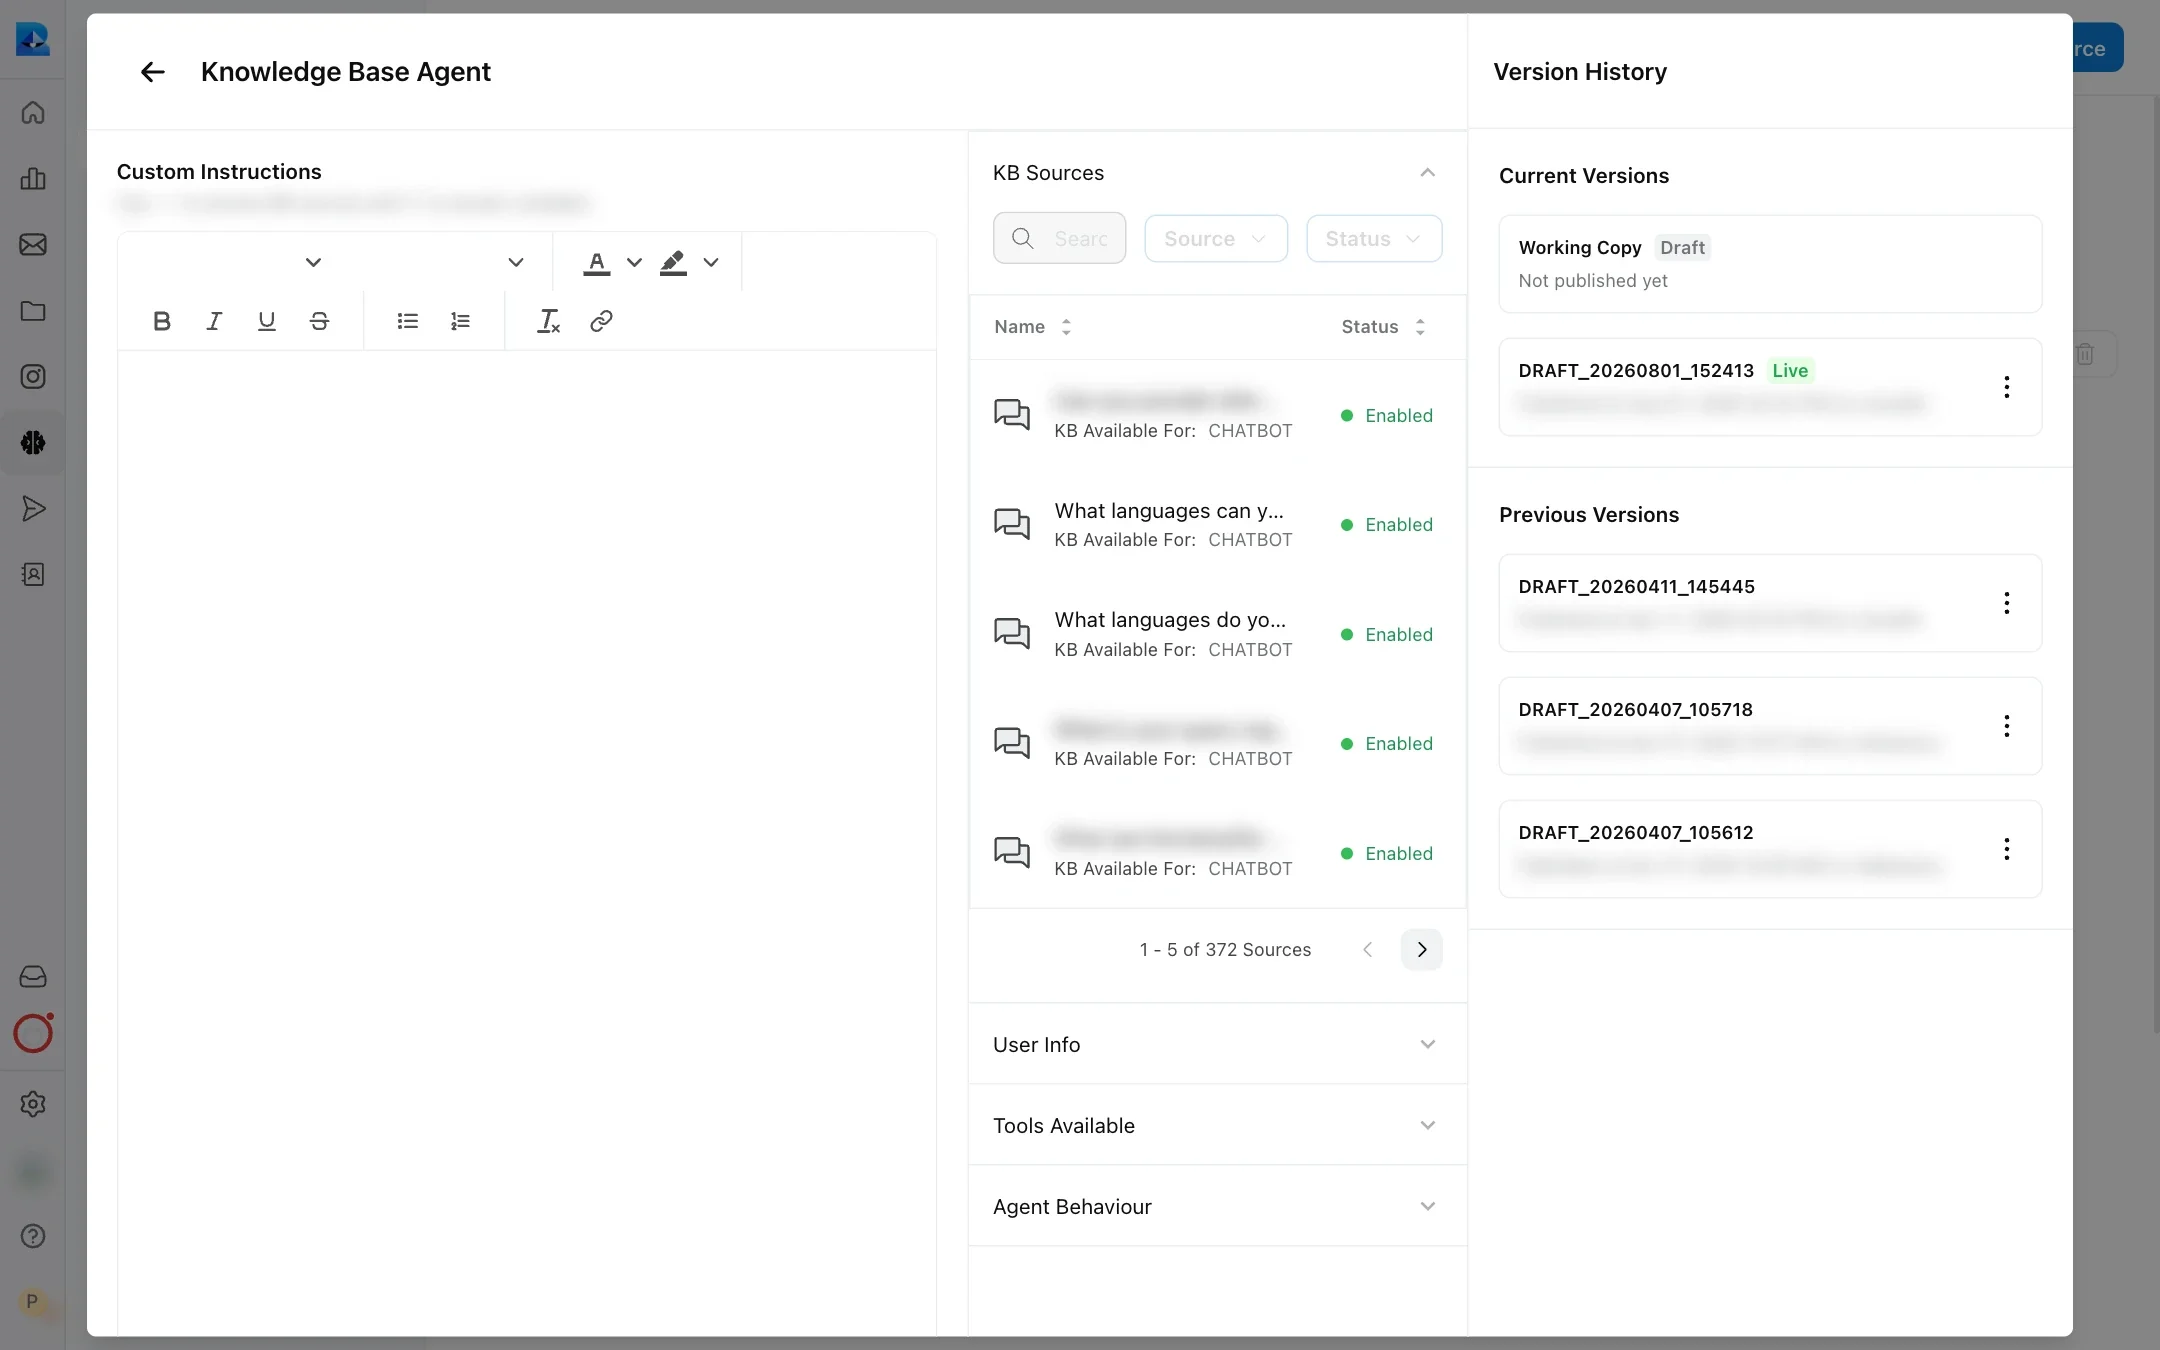Insert a bulleted list
This screenshot has height=1350, width=2160.
[407, 321]
